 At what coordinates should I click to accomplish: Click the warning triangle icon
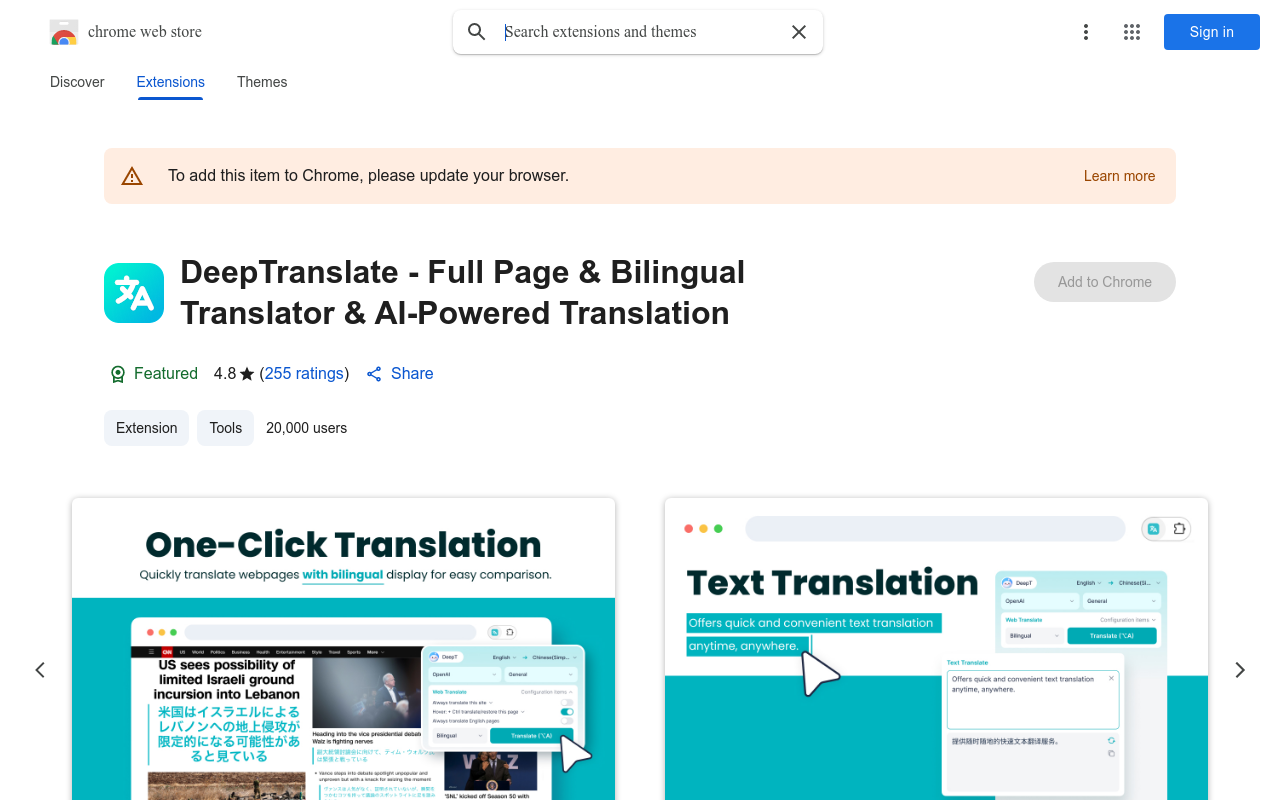[132, 176]
